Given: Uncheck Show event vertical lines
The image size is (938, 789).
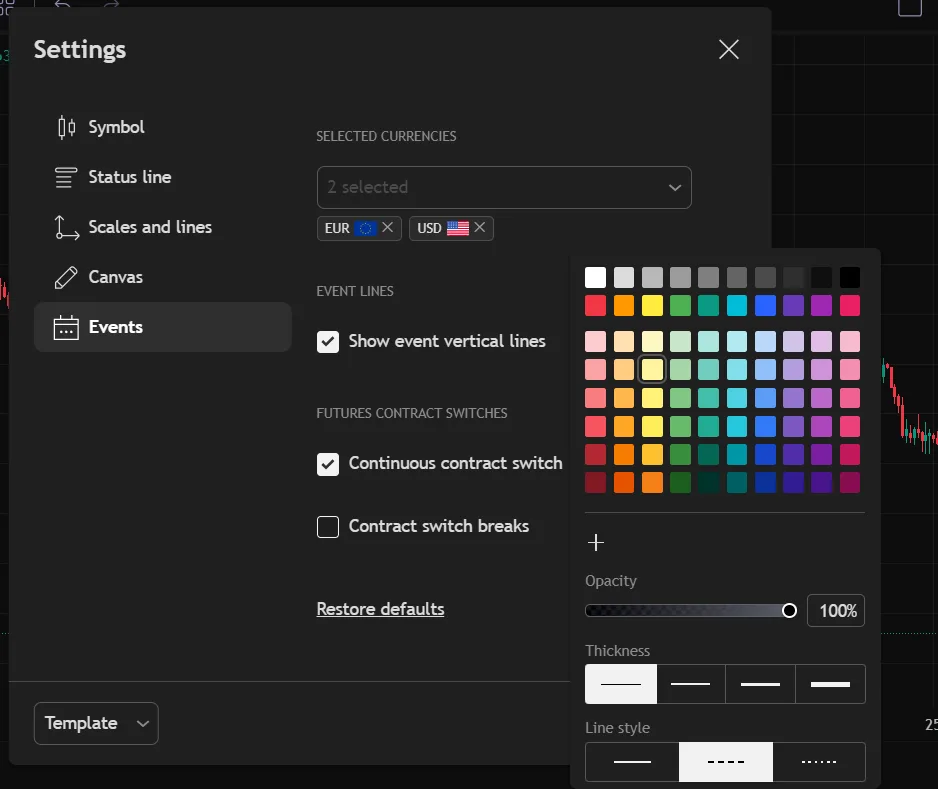Looking at the screenshot, I should click(x=328, y=342).
